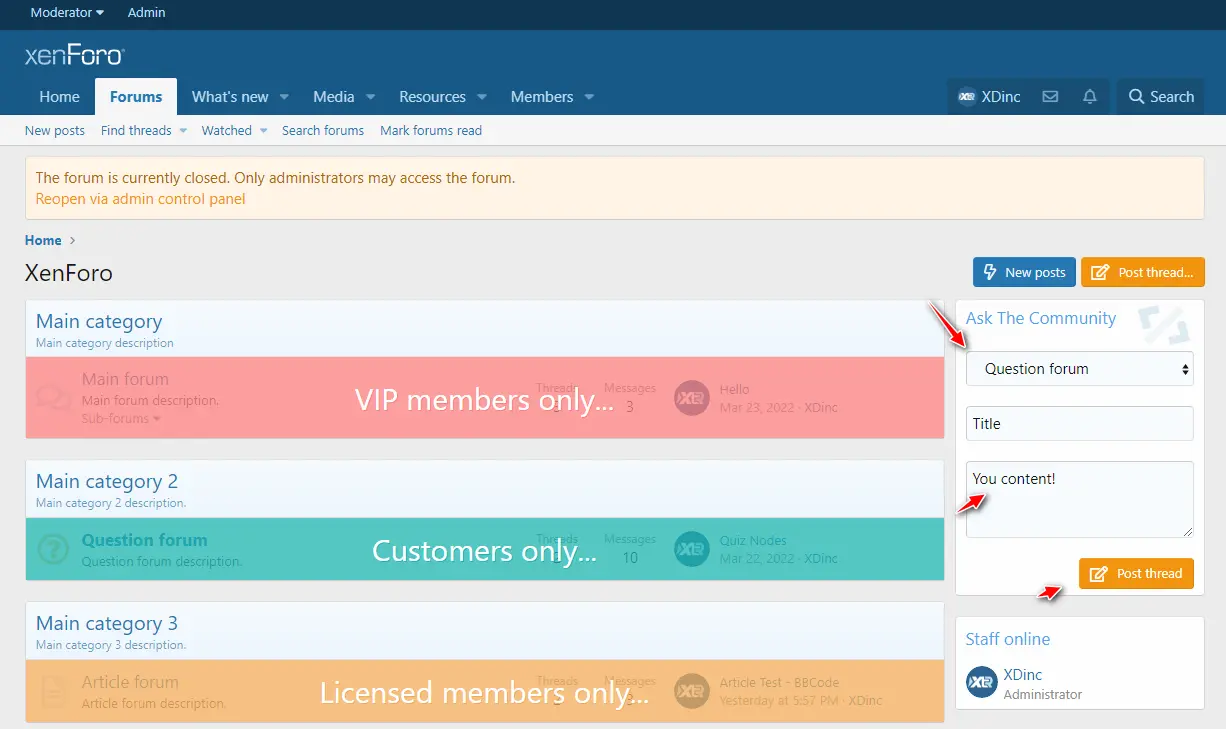Open the Question forum select box

[x=1079, y=369]
